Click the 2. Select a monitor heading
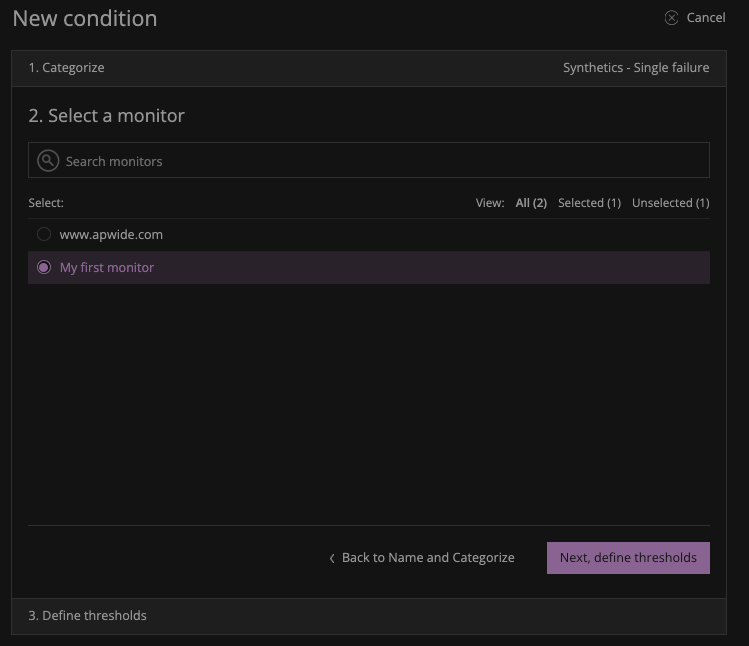 tap(106, 116)
